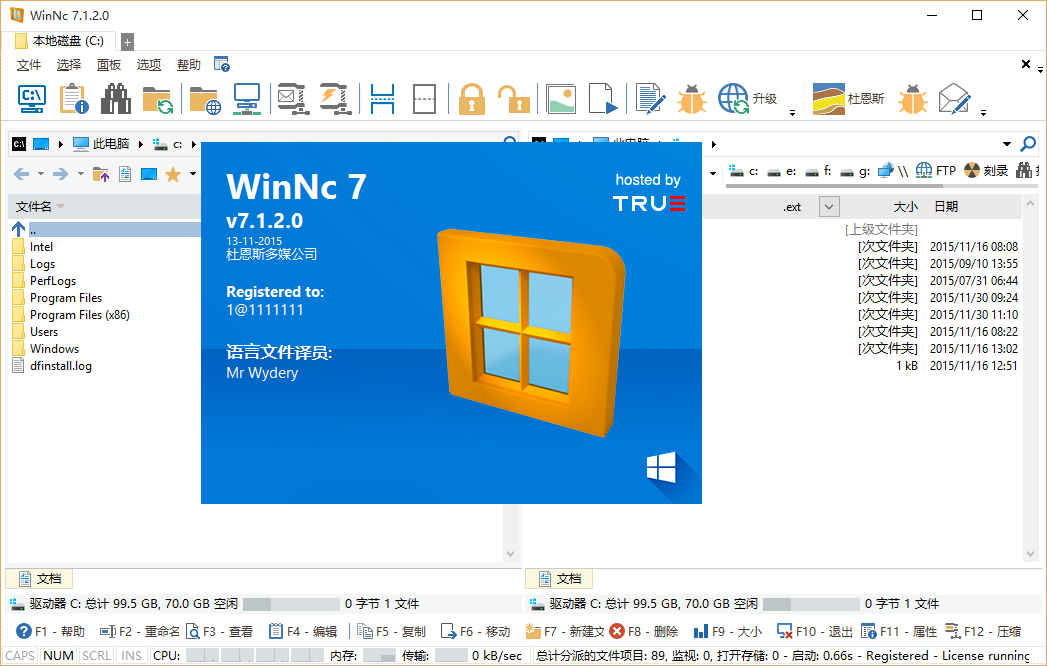Viewport: 1047px width, 666px height.
Task: Open the network computer connection icon
Action: click(247, 99)
